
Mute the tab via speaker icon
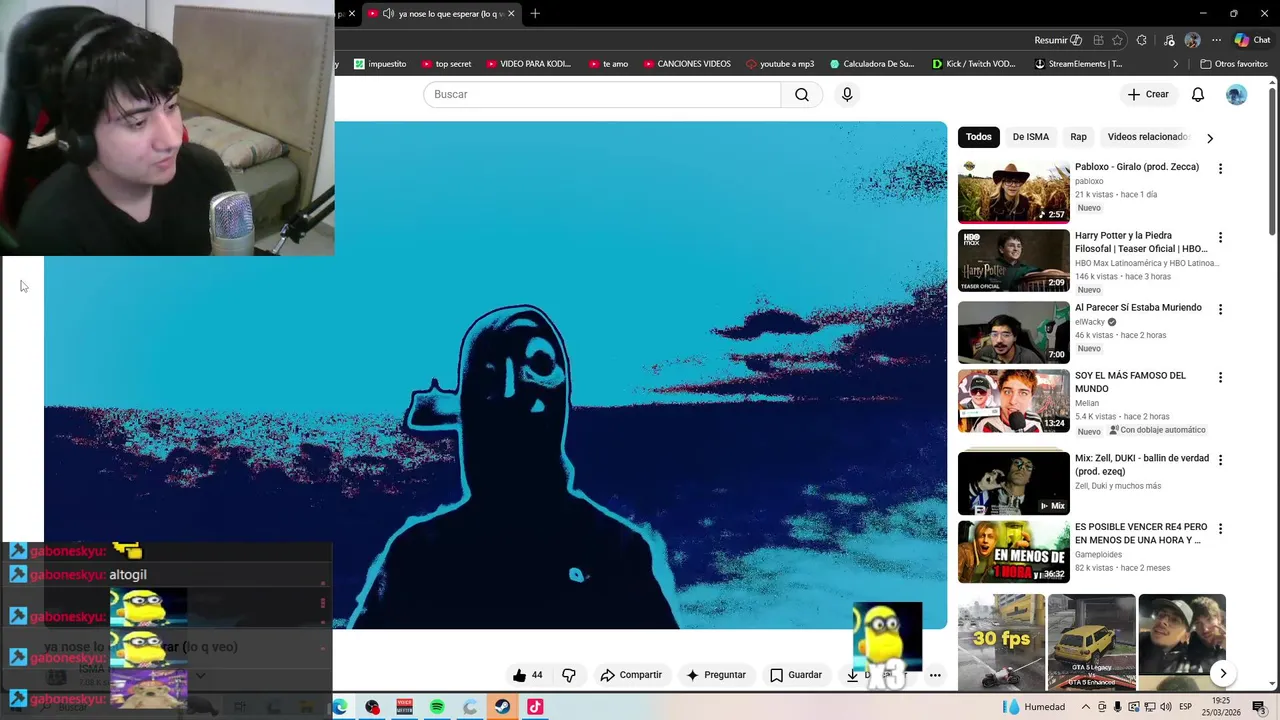388,14
